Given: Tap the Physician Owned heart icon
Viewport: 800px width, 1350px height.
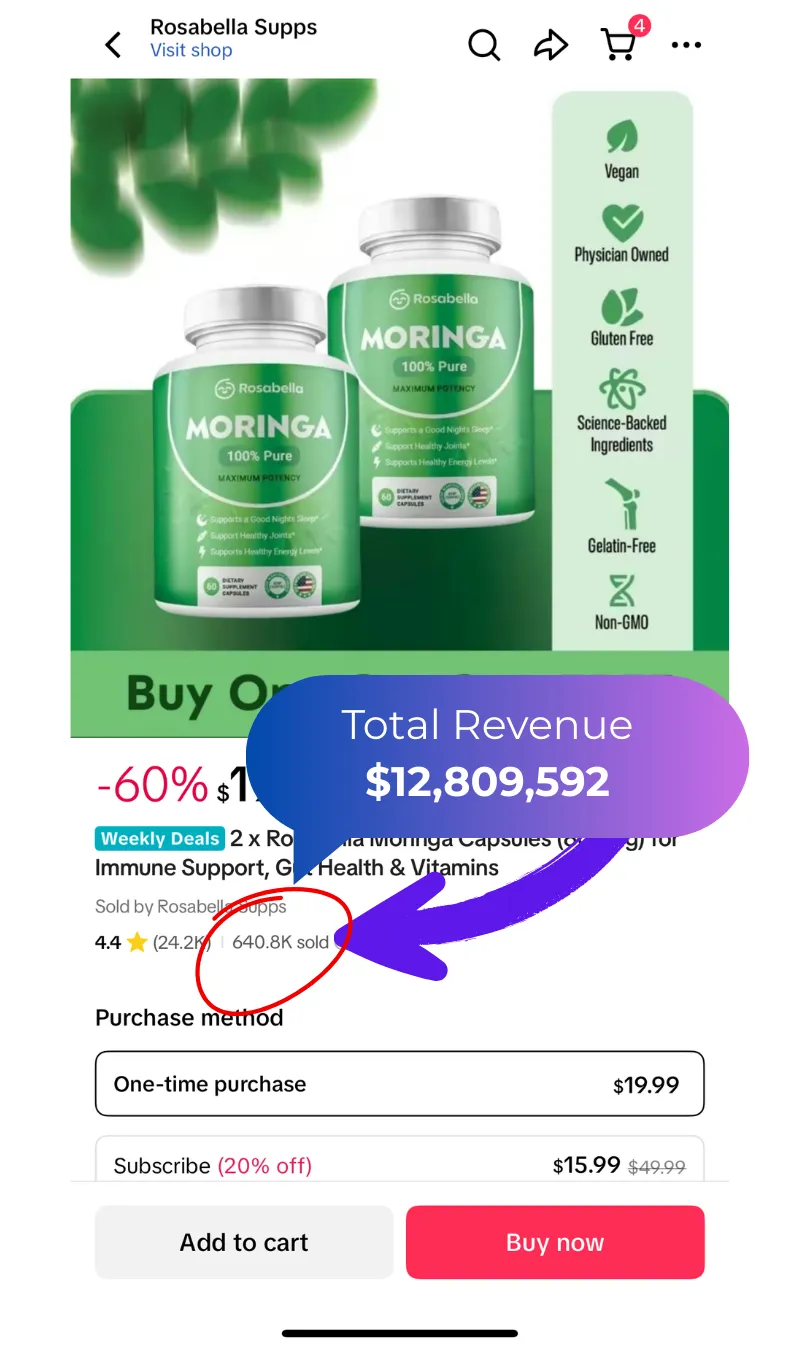Looking at the screenshot, I should (x=621, y=222).
